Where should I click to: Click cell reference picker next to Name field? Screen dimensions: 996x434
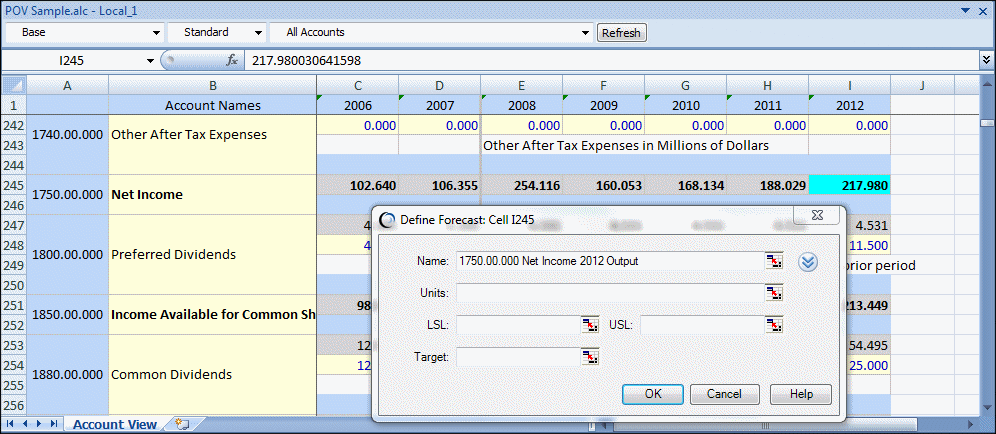[x=774, y=261]
